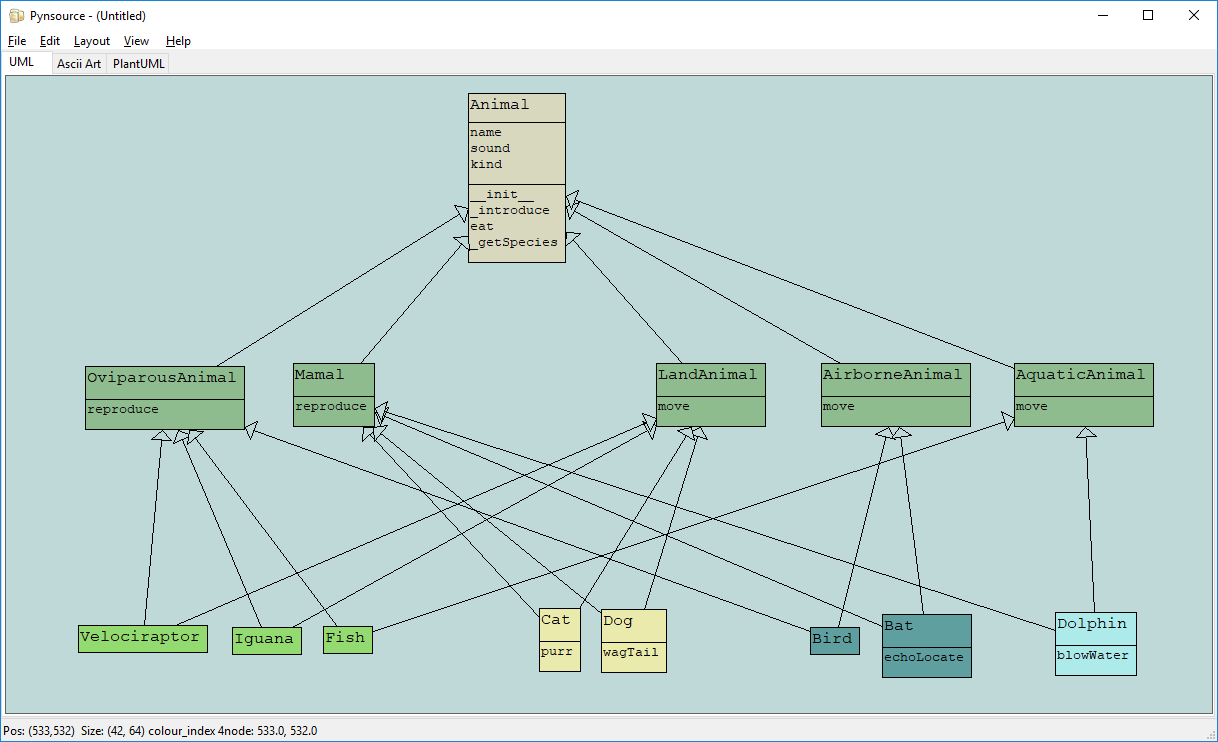Switch to the Ascii Art tab
Screen dimensions: 1218x742
pyautogui.click(x=79, y=64)
